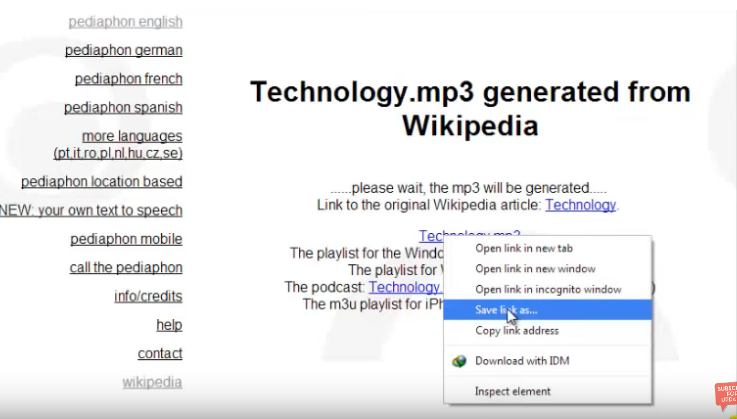Select 'Open link in new tab'
The height and width of the screenshot is (419, 737).
click(523, 248)
